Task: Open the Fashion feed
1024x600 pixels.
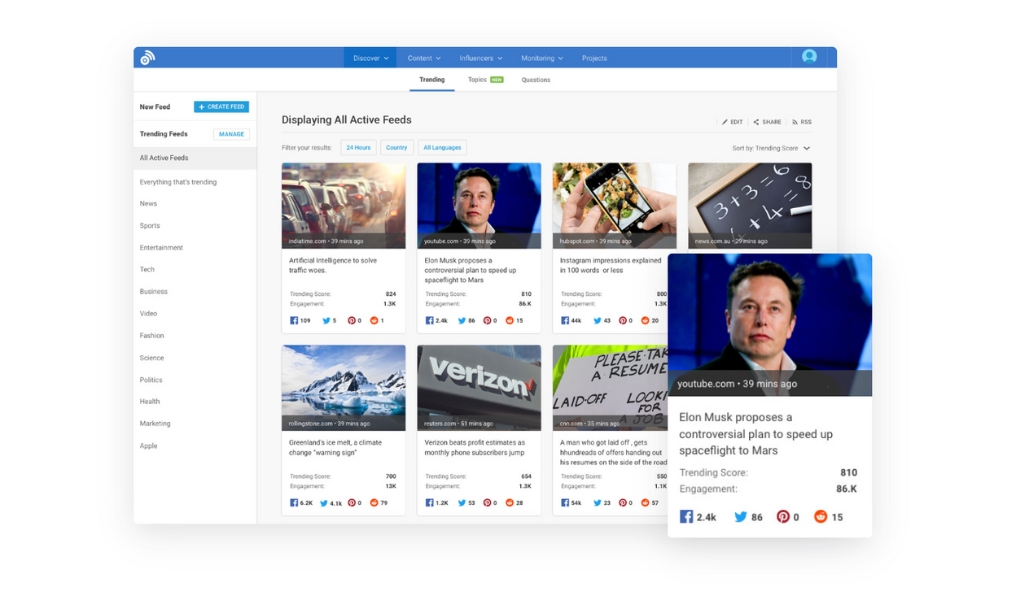Action: (152, 336)
